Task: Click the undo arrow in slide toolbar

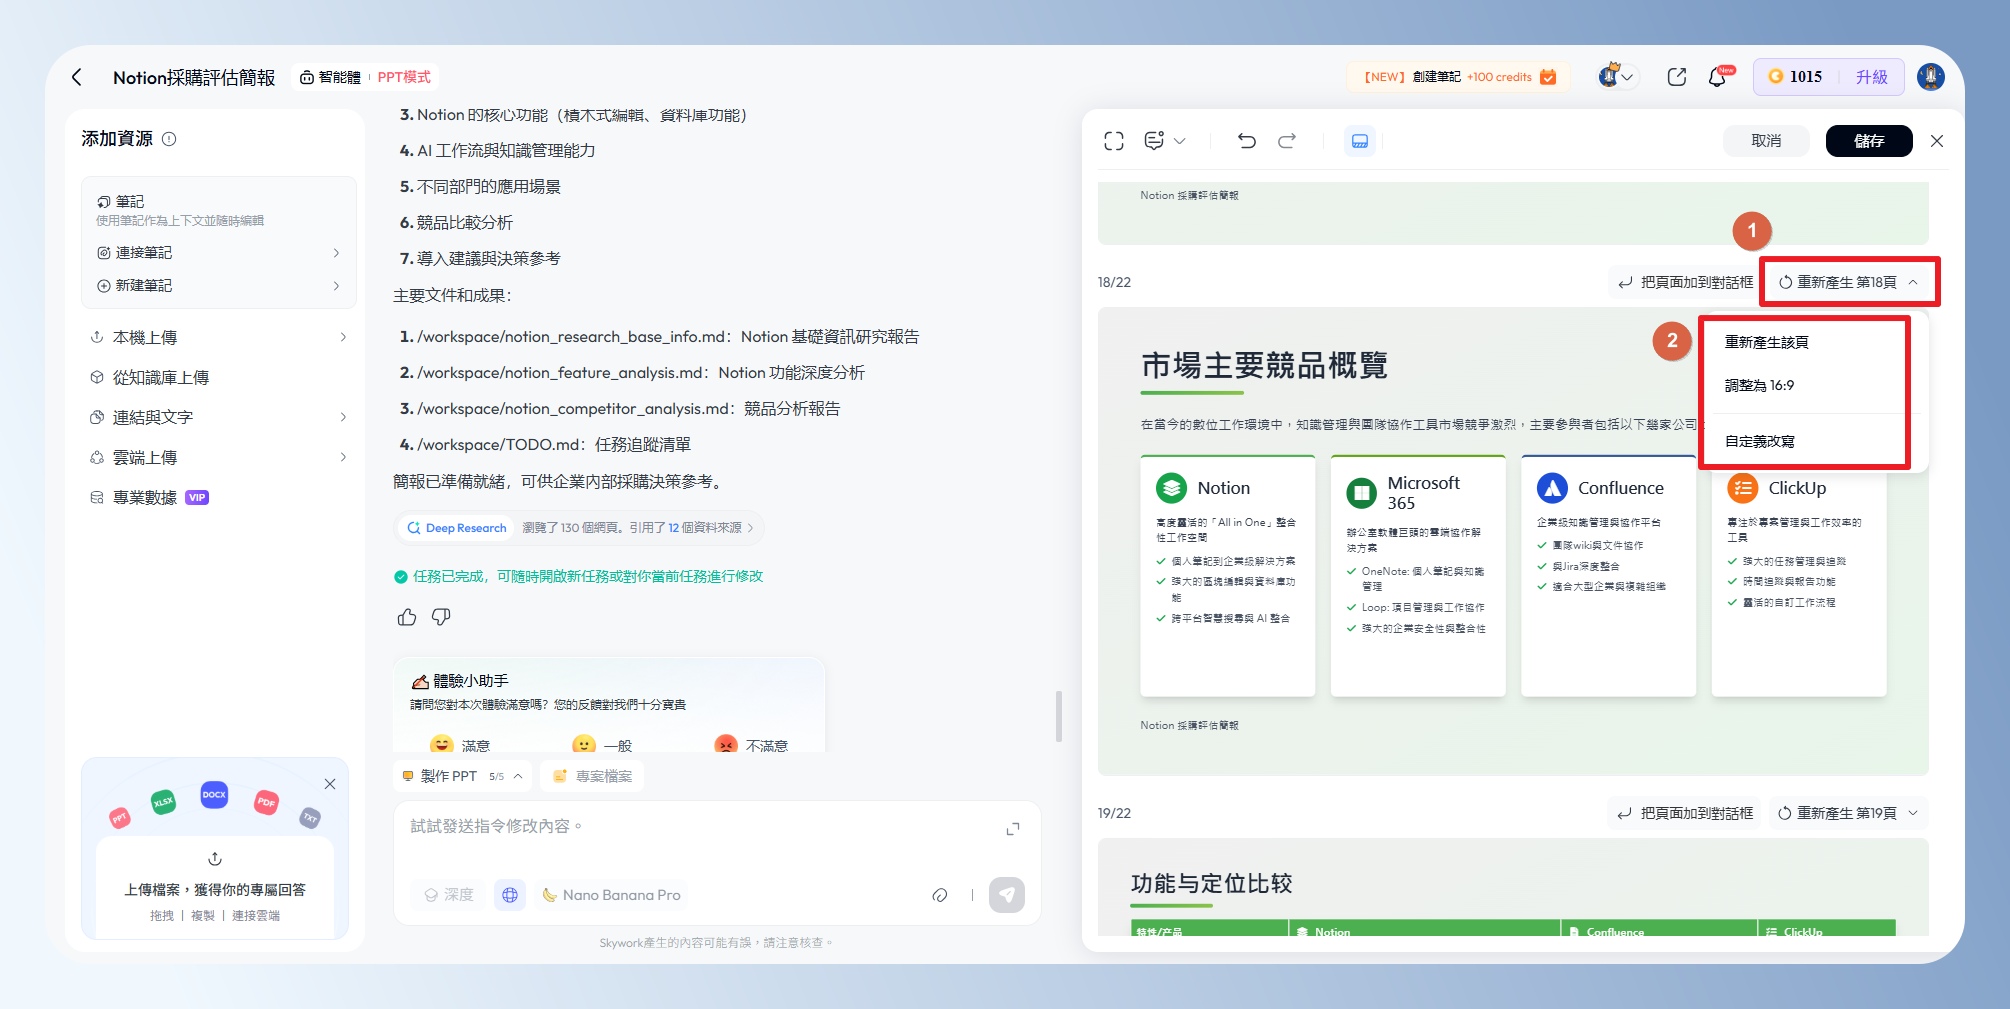Action: point(1246,141)
